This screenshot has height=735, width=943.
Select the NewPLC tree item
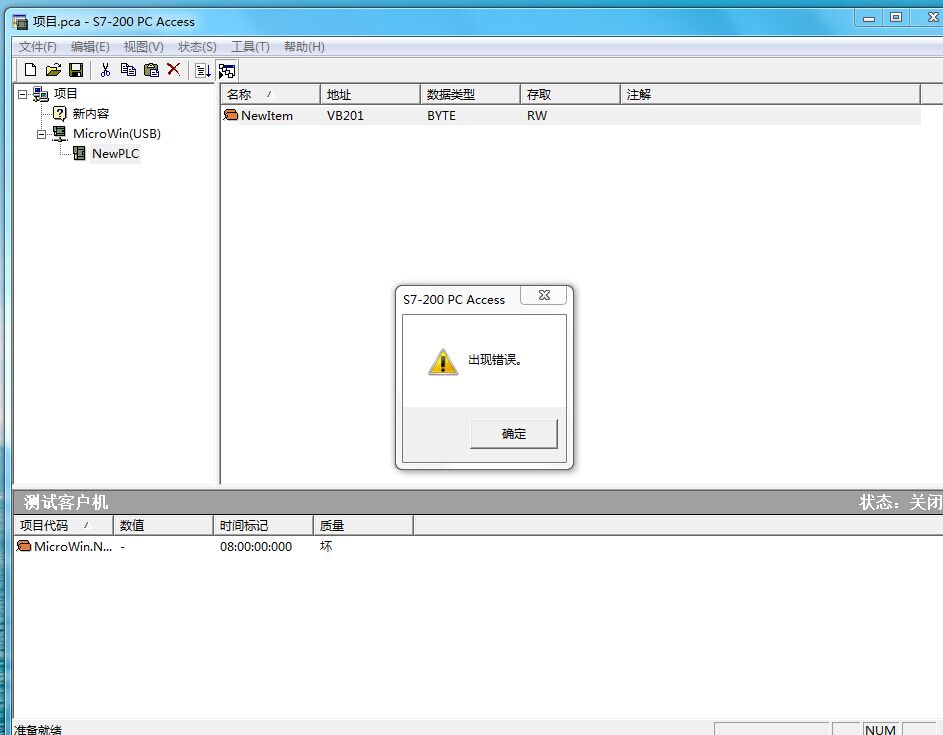pyautogui.click(x=115, y=153)
